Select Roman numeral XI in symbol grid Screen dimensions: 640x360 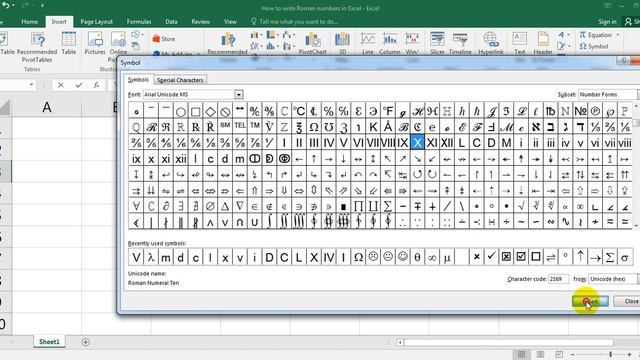432,142
